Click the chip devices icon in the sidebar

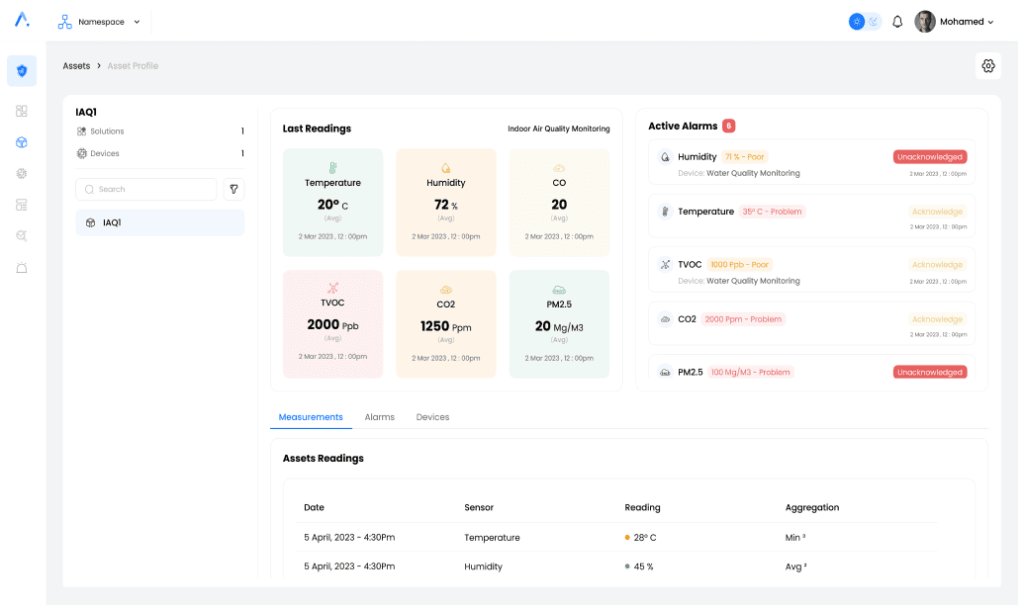(22, 173)
